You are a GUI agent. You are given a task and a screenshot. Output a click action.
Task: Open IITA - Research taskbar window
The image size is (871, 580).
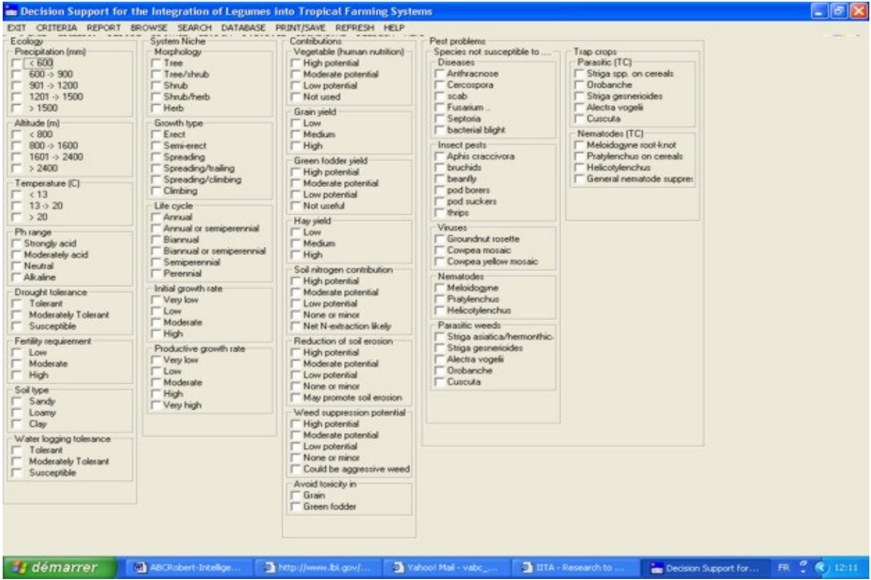tap(573, 568)
